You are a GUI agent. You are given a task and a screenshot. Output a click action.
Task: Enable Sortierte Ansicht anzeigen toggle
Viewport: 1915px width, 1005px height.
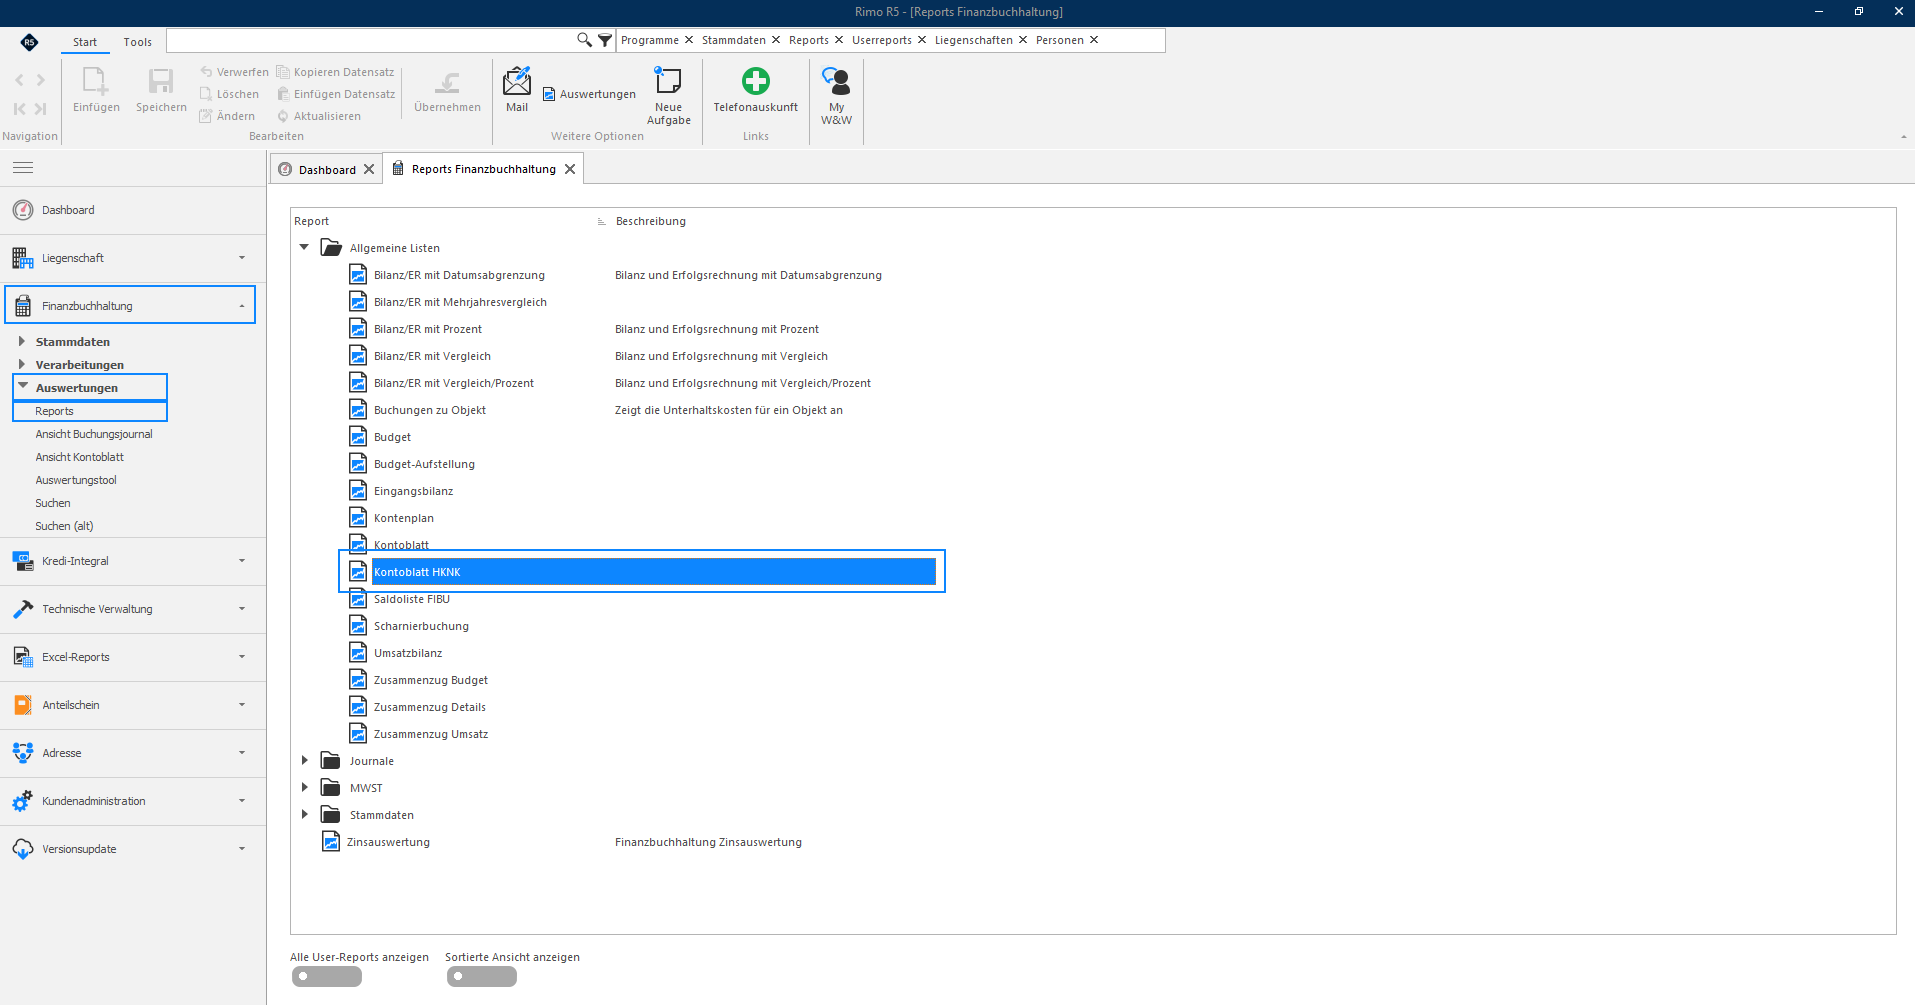(x=482, y=977)
